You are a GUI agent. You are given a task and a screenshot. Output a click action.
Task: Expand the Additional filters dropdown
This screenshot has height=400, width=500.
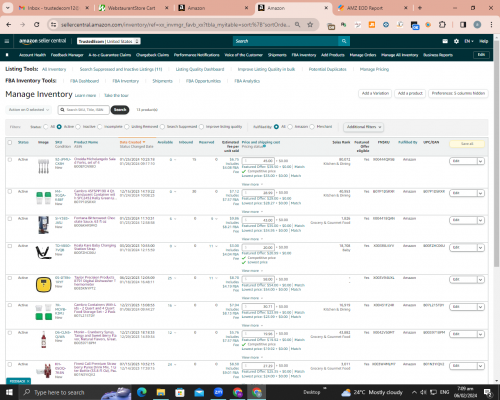point(364,127)
